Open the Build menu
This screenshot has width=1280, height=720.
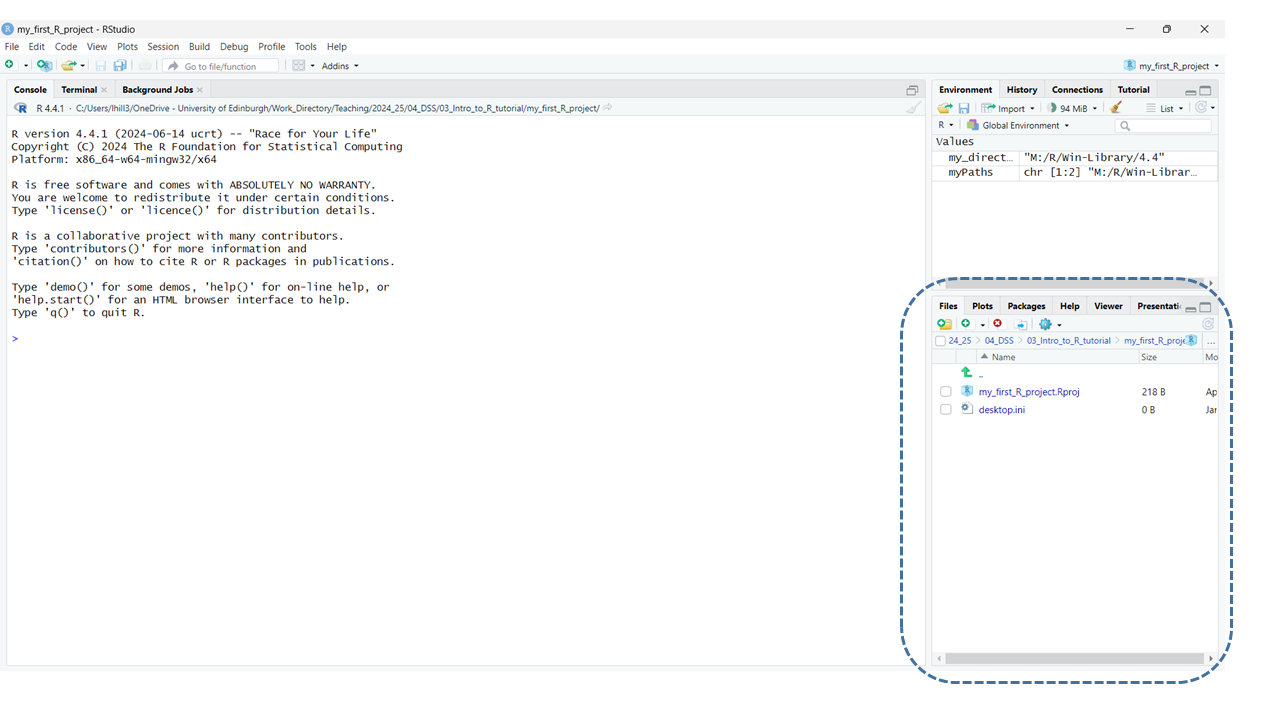(199, 47)
